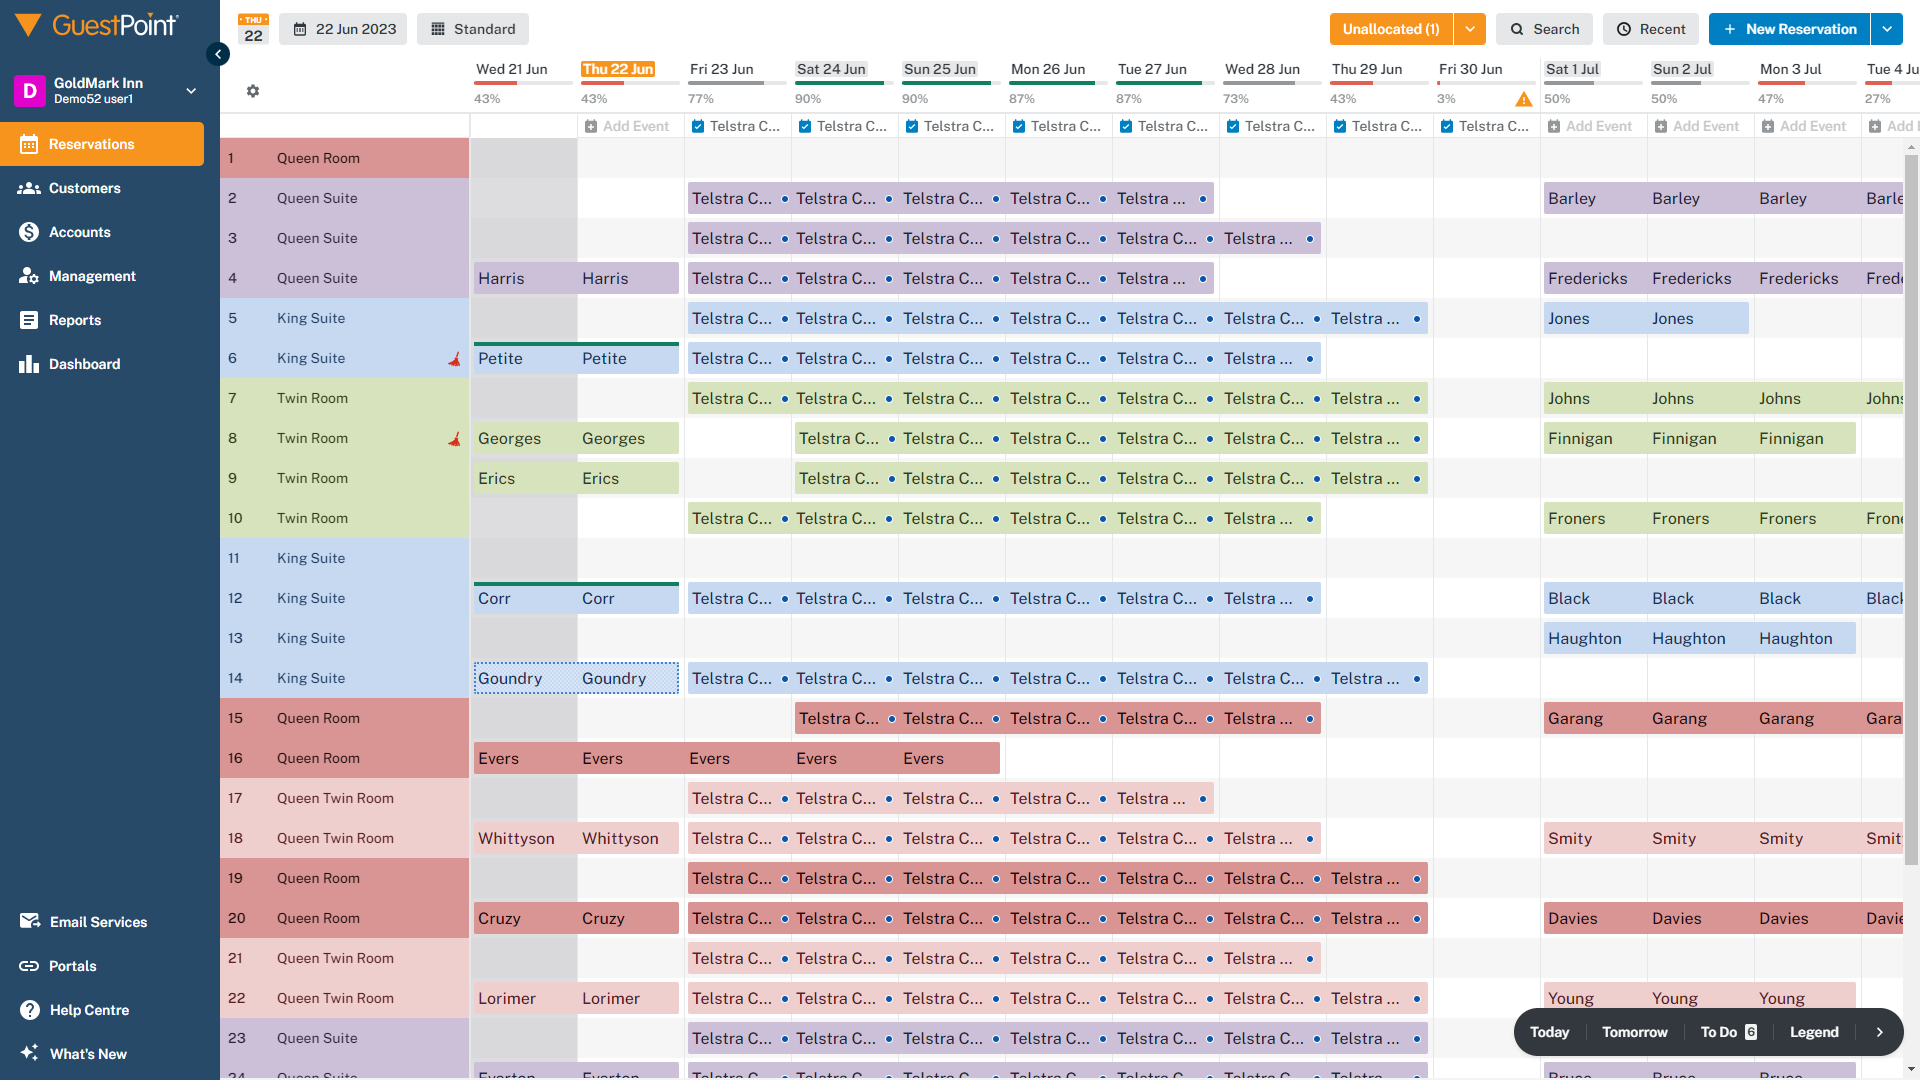1920x1080 pixels.
Task: Open the Legend panel
Action: coord(1814,1032)
